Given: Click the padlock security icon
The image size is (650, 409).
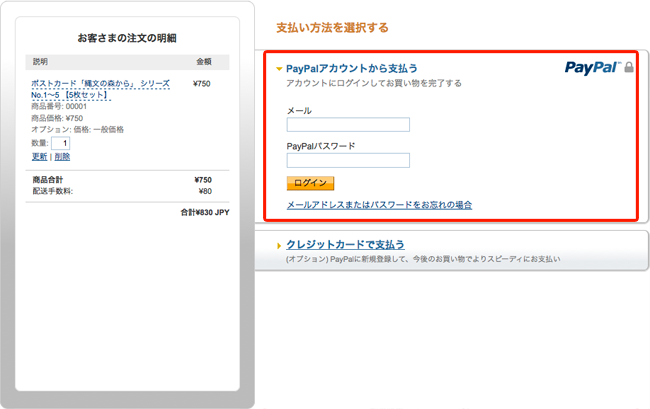Looking at the screenshot, I should tap(629, 67).
